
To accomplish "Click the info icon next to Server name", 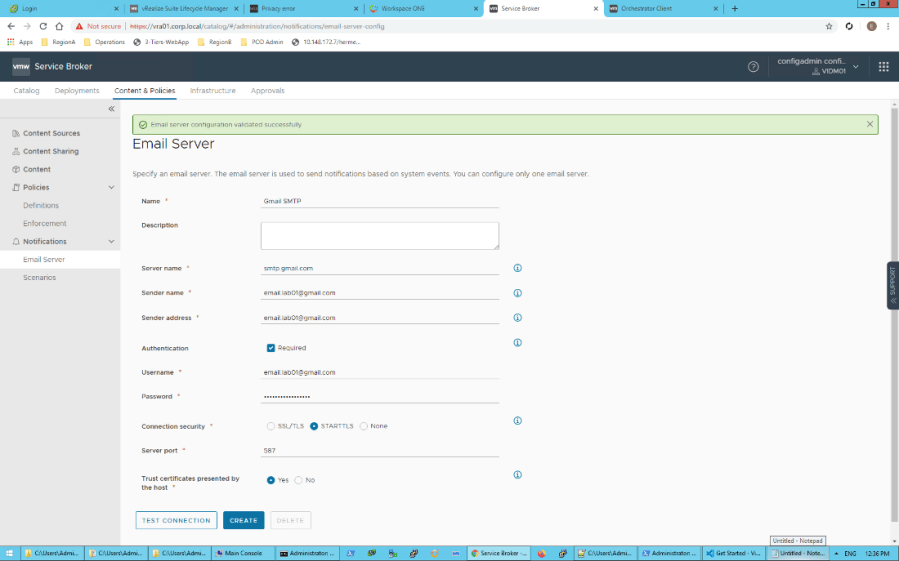I will click(517, 268).
